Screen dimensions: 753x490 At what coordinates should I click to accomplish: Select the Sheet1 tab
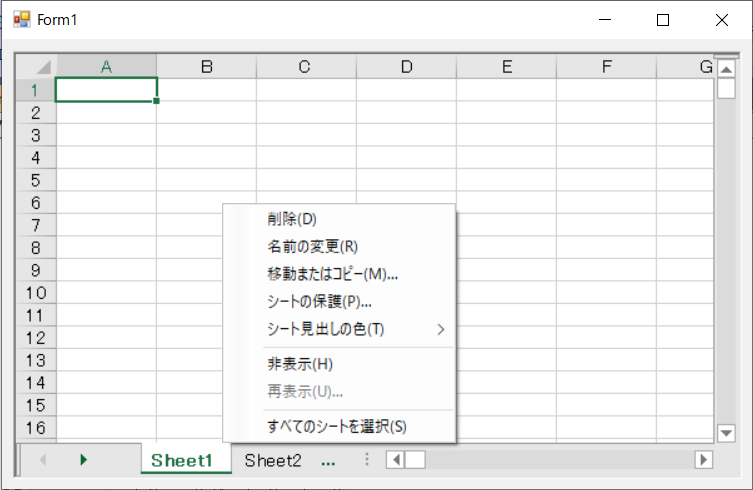(x=182, y=460)
